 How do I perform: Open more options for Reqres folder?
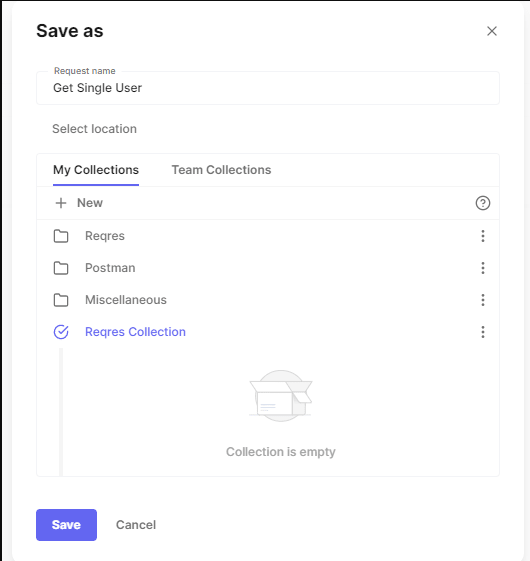point(483,236)
